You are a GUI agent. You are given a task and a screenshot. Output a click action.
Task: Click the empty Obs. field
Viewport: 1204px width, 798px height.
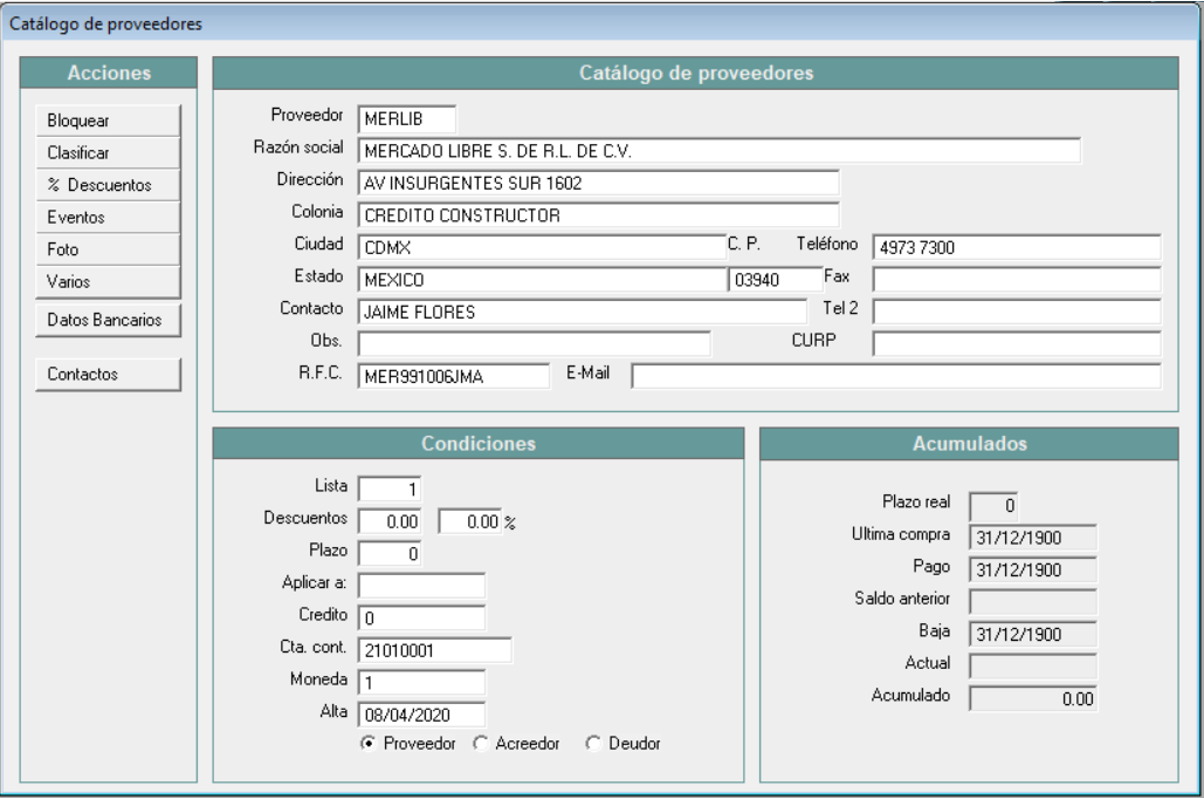(534, 344)
